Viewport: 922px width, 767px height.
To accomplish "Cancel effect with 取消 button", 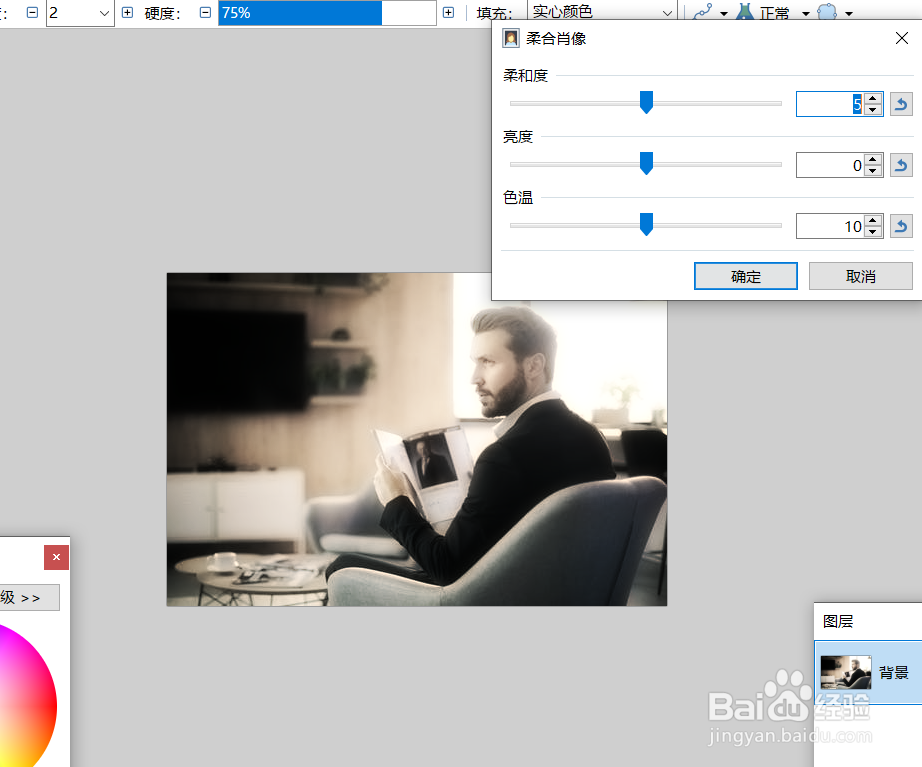I will tap(861, 276).
